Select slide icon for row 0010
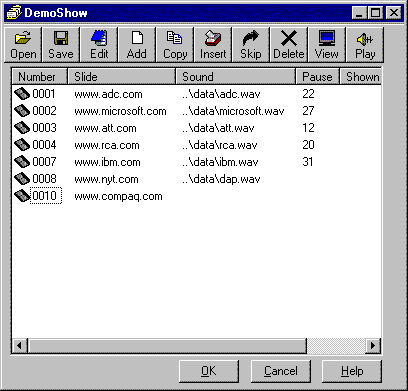 click(x=22, y=196)
